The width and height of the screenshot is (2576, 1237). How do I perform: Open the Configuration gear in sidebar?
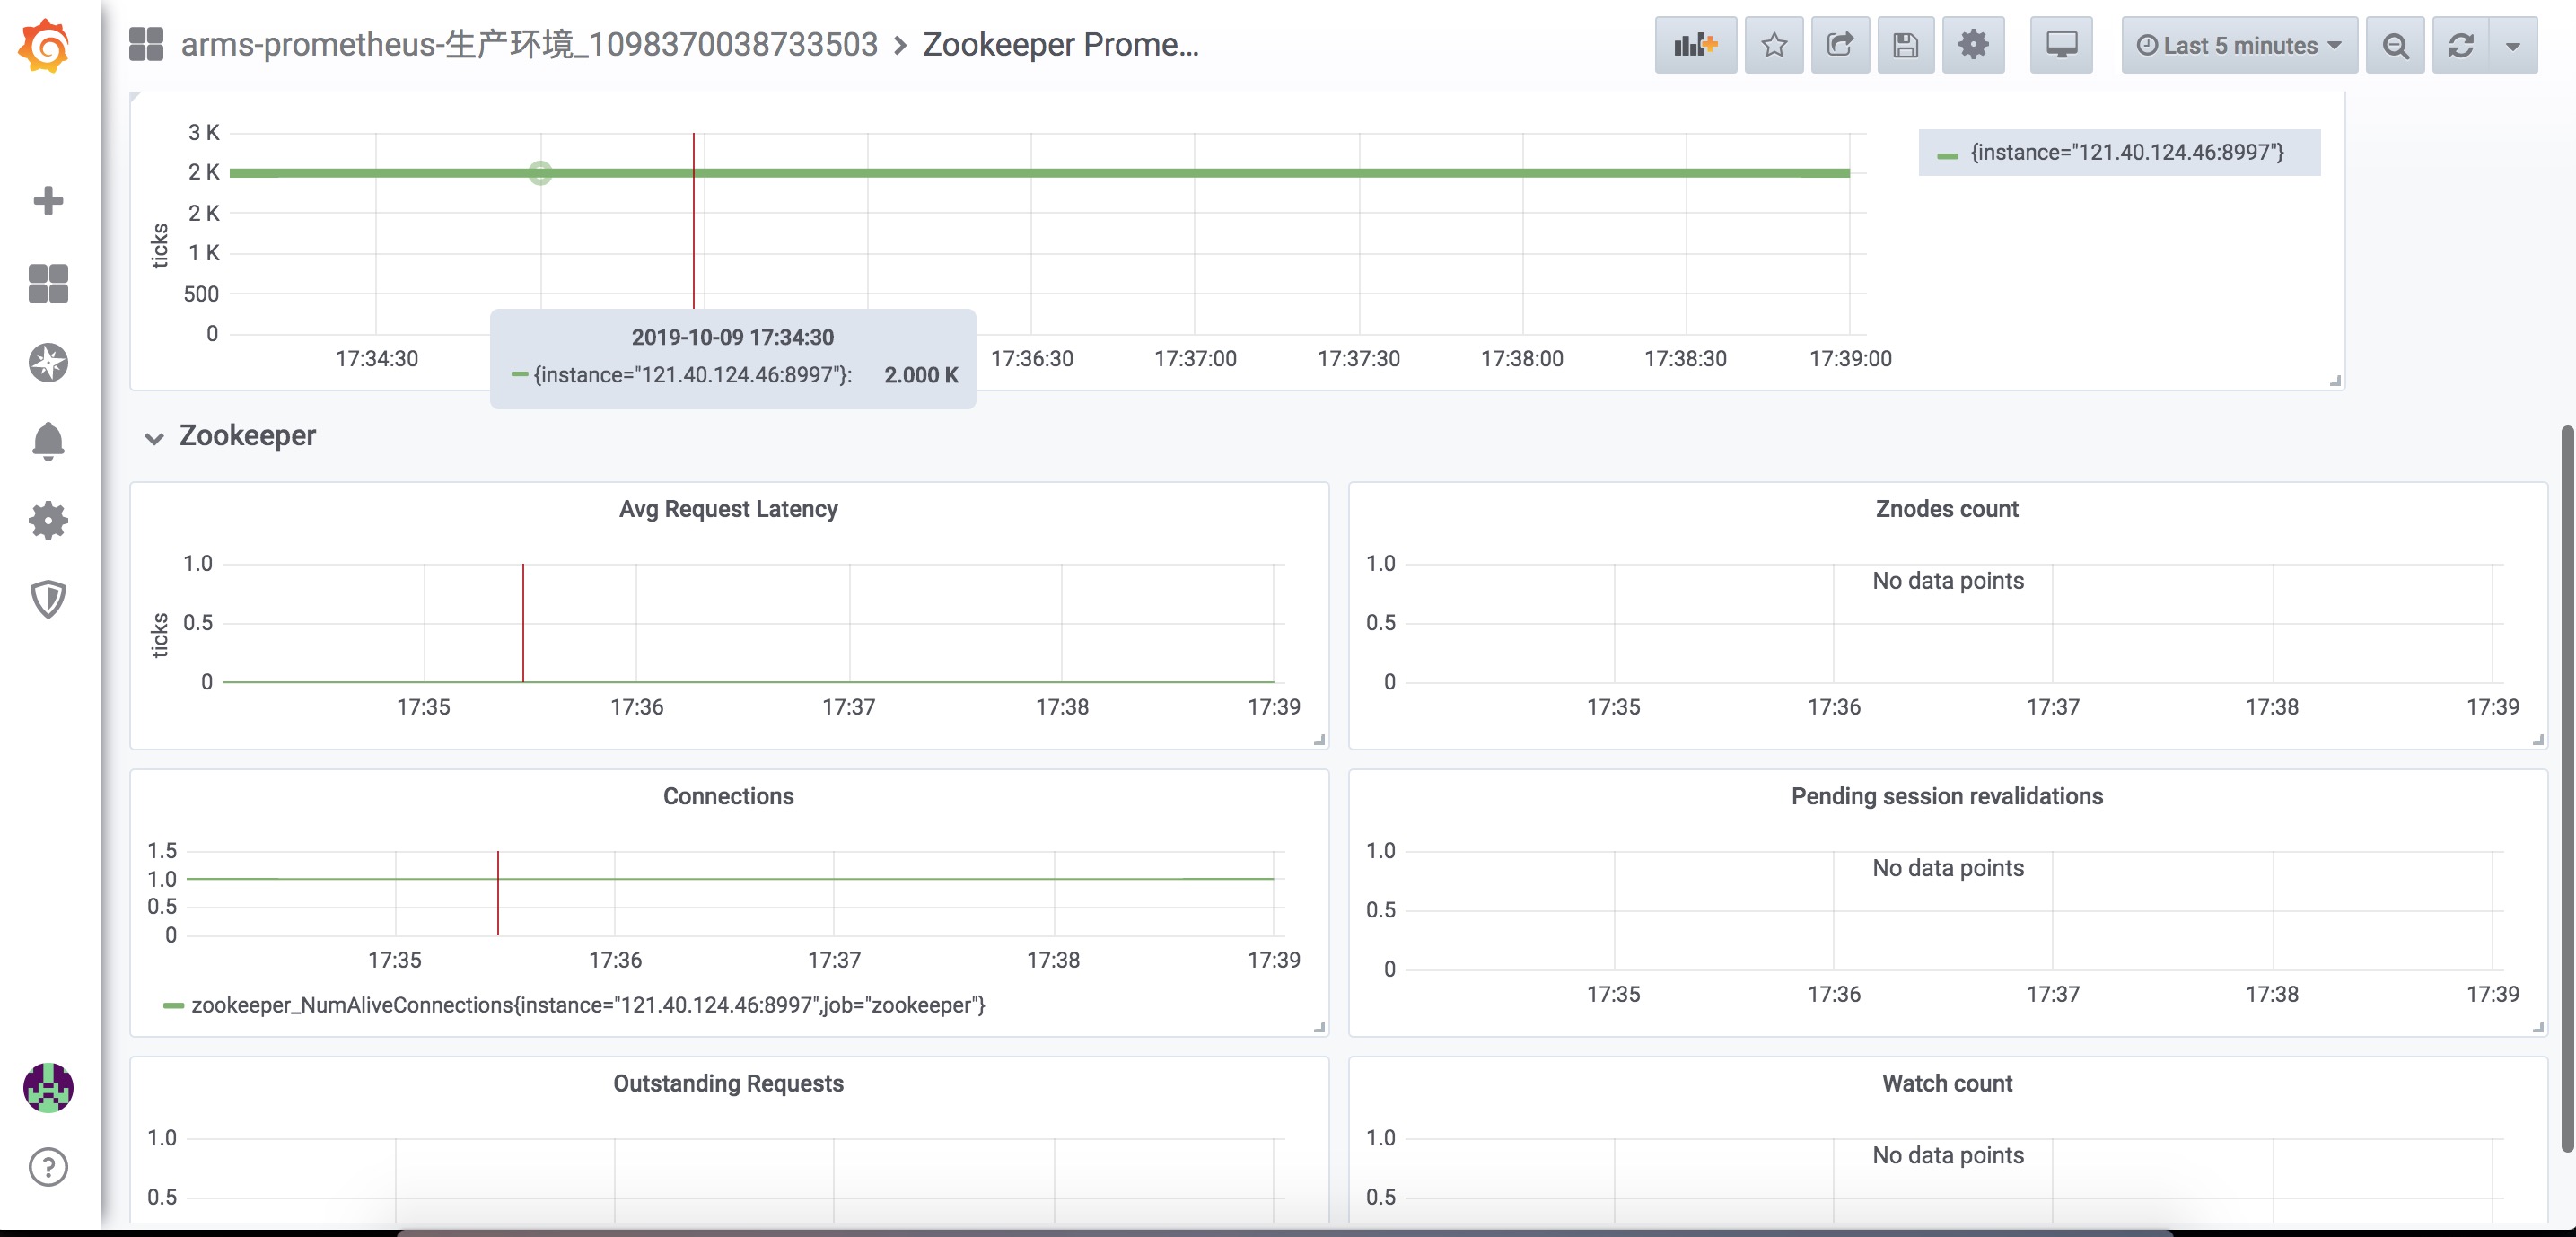pyautogui.click(x=48, y=521)
